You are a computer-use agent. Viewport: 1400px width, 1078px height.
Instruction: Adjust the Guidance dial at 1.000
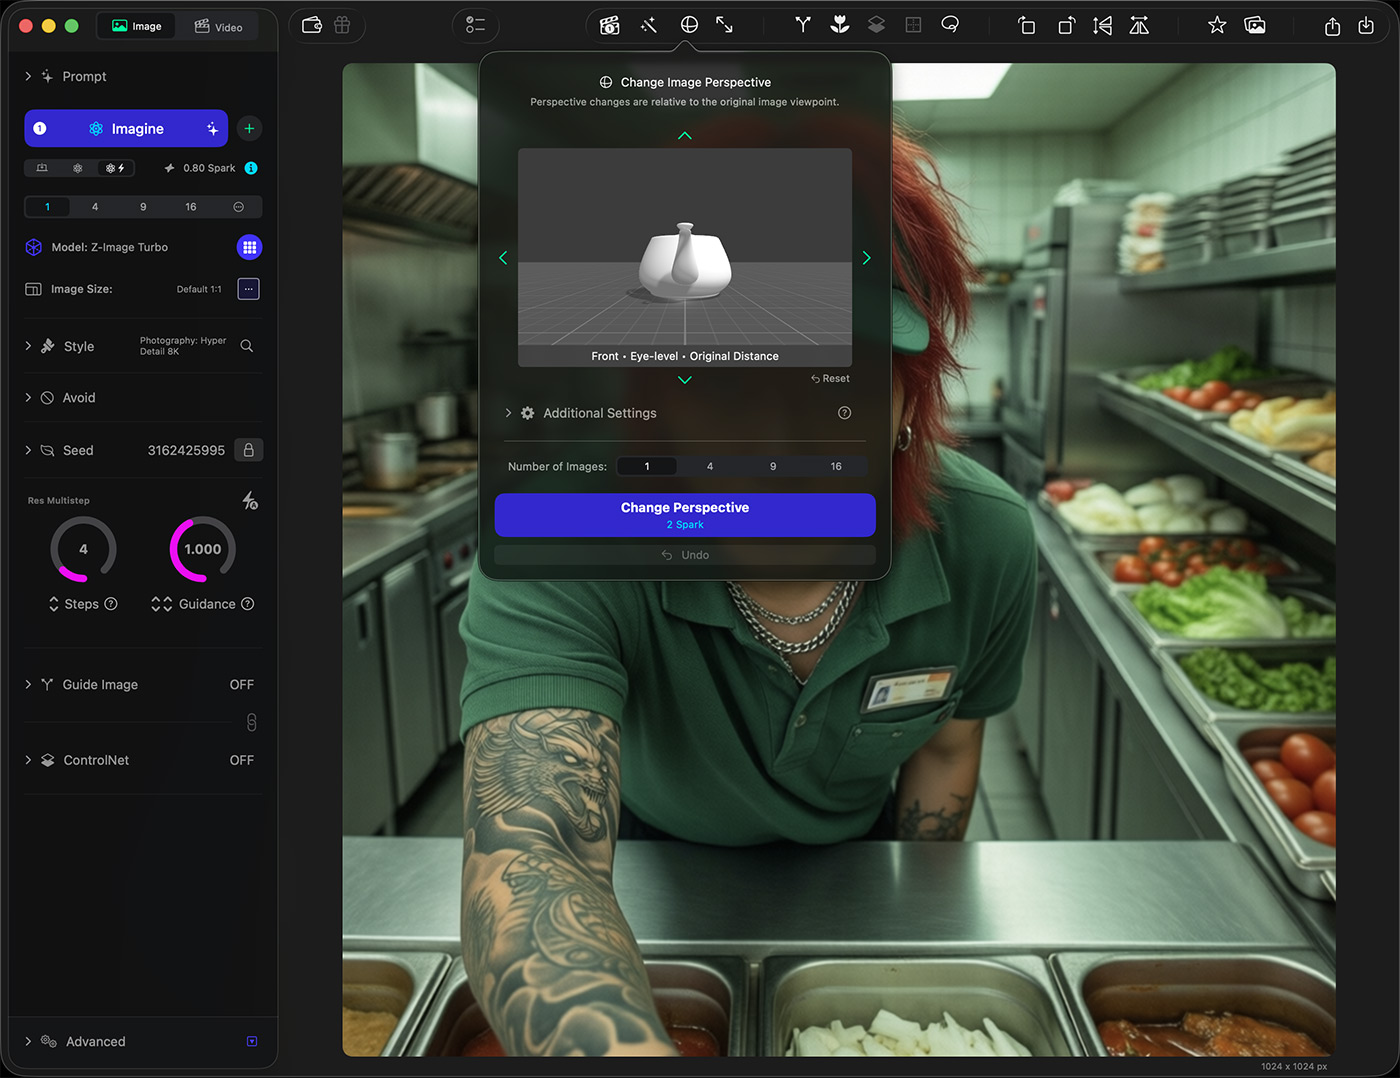[x=203, y=549]
